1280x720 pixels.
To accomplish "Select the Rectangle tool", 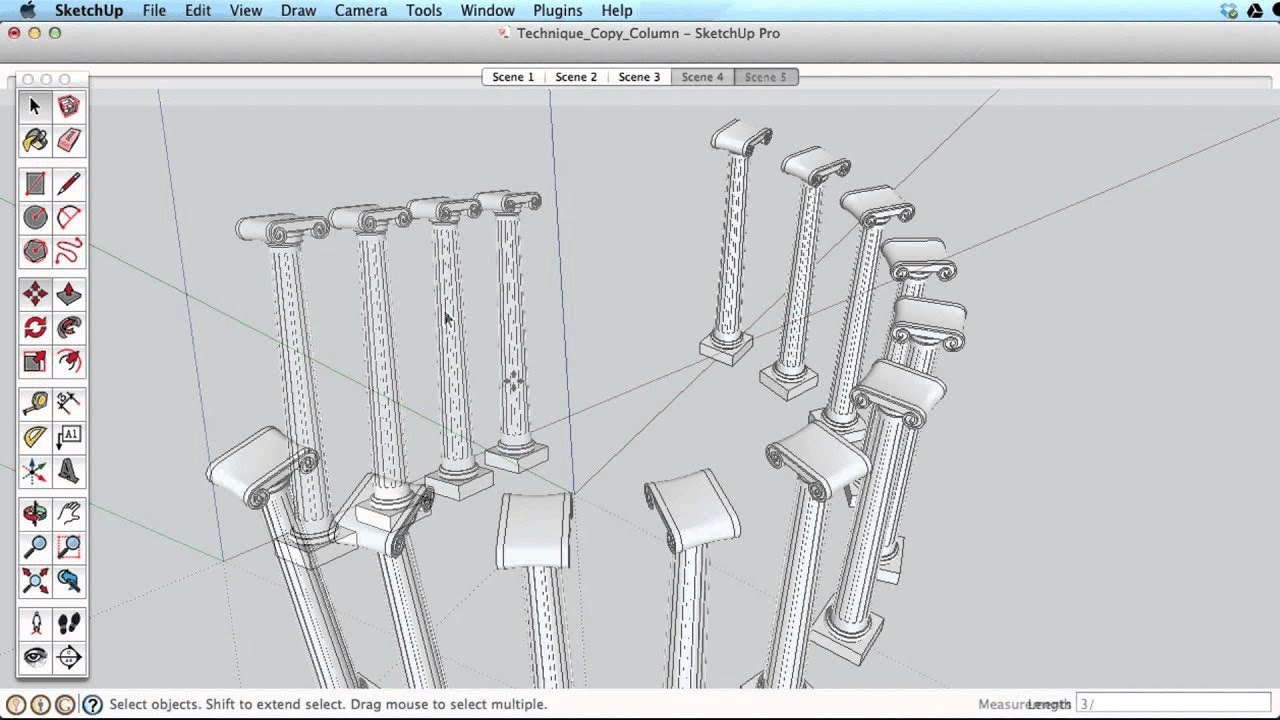I will [x=35, y=184].
